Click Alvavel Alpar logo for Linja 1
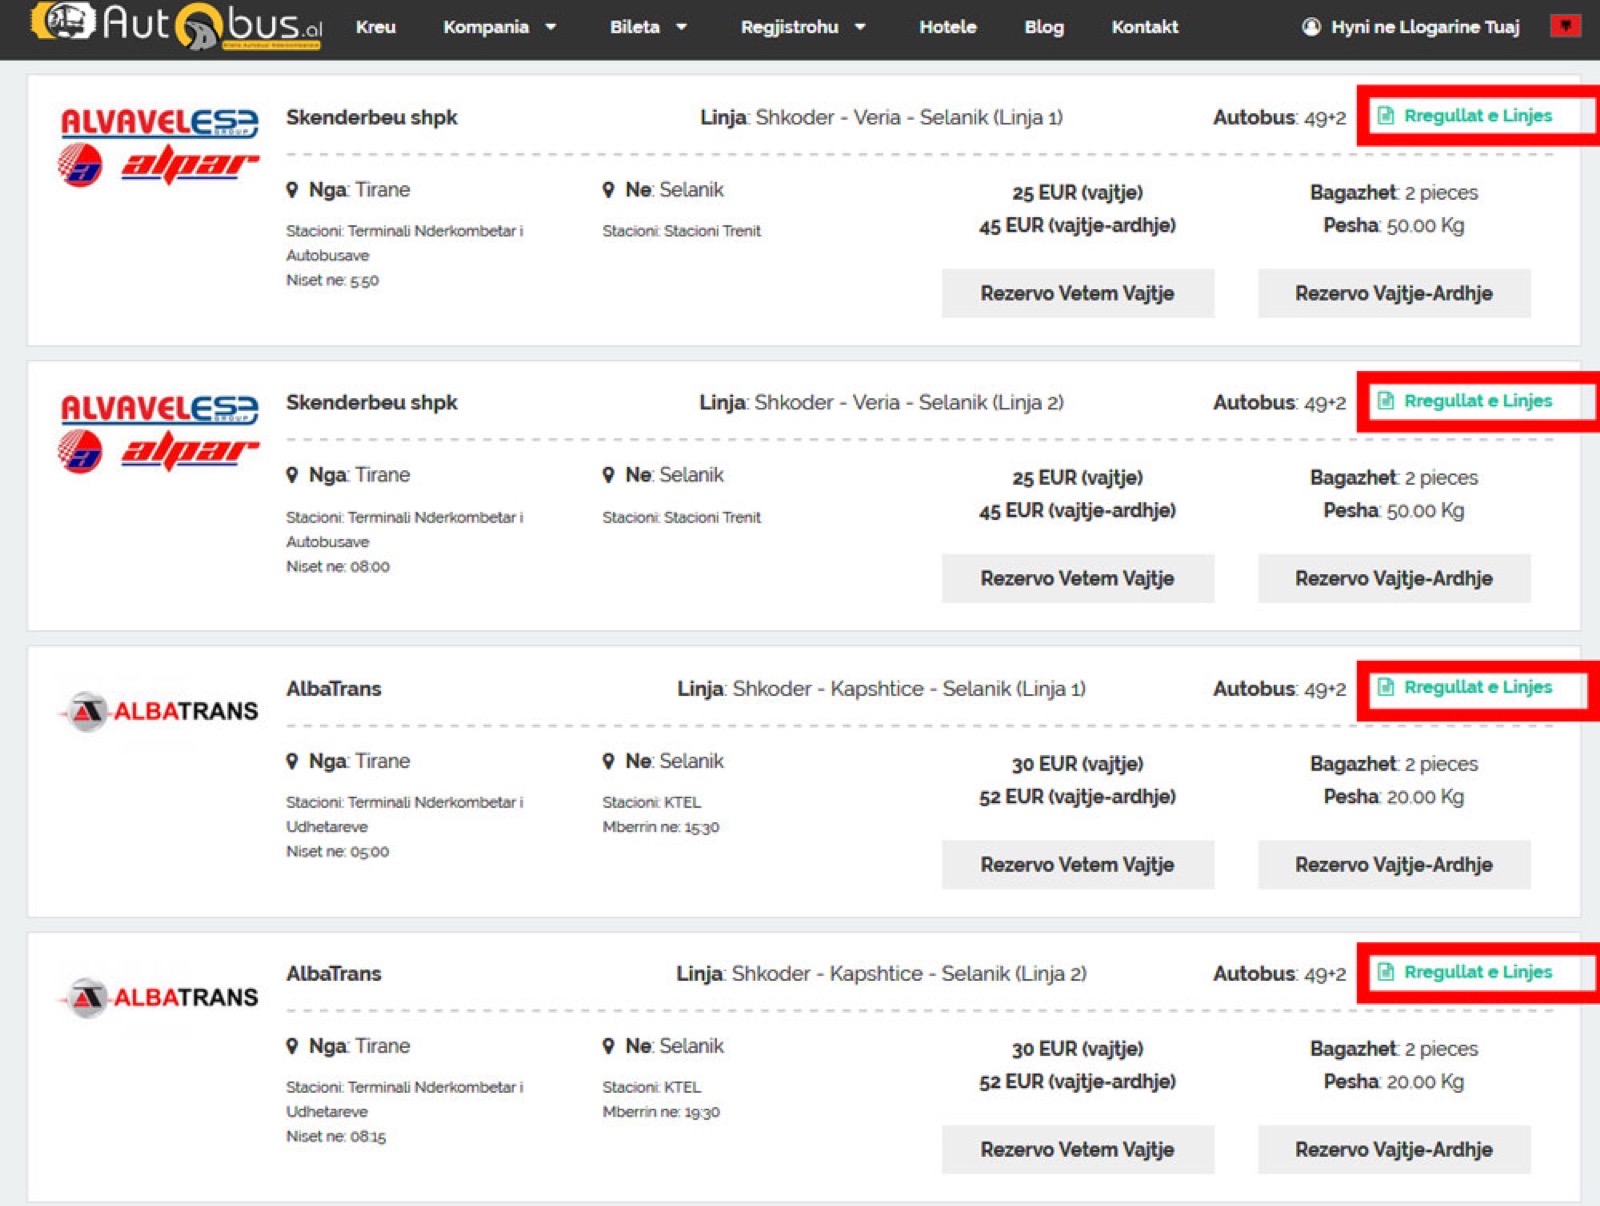This screenshot has height=1206, width=1600. pyautogui.click(x=159, y=147)
